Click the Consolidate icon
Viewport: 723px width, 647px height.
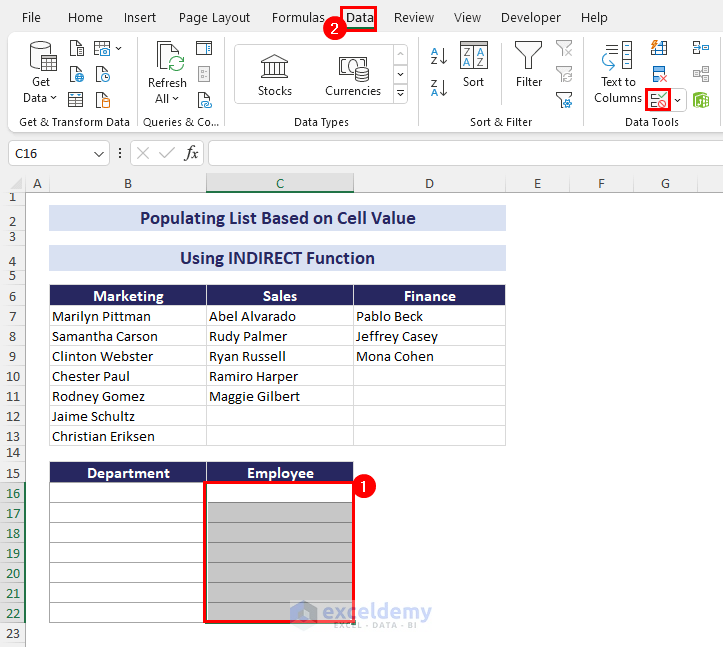700,48
